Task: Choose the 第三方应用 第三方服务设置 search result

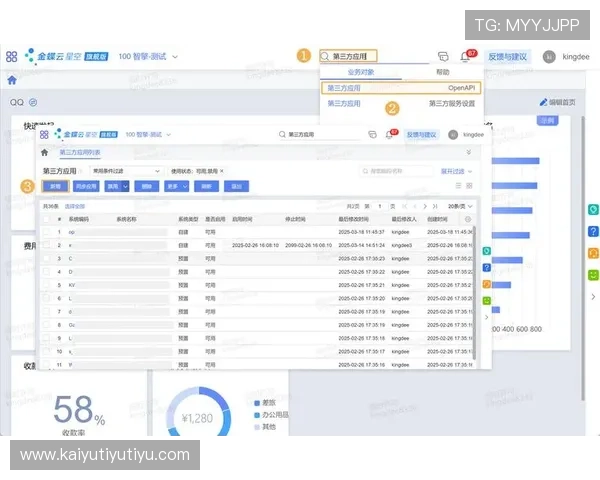Action: pyautogui.click(x=401, y=103)
